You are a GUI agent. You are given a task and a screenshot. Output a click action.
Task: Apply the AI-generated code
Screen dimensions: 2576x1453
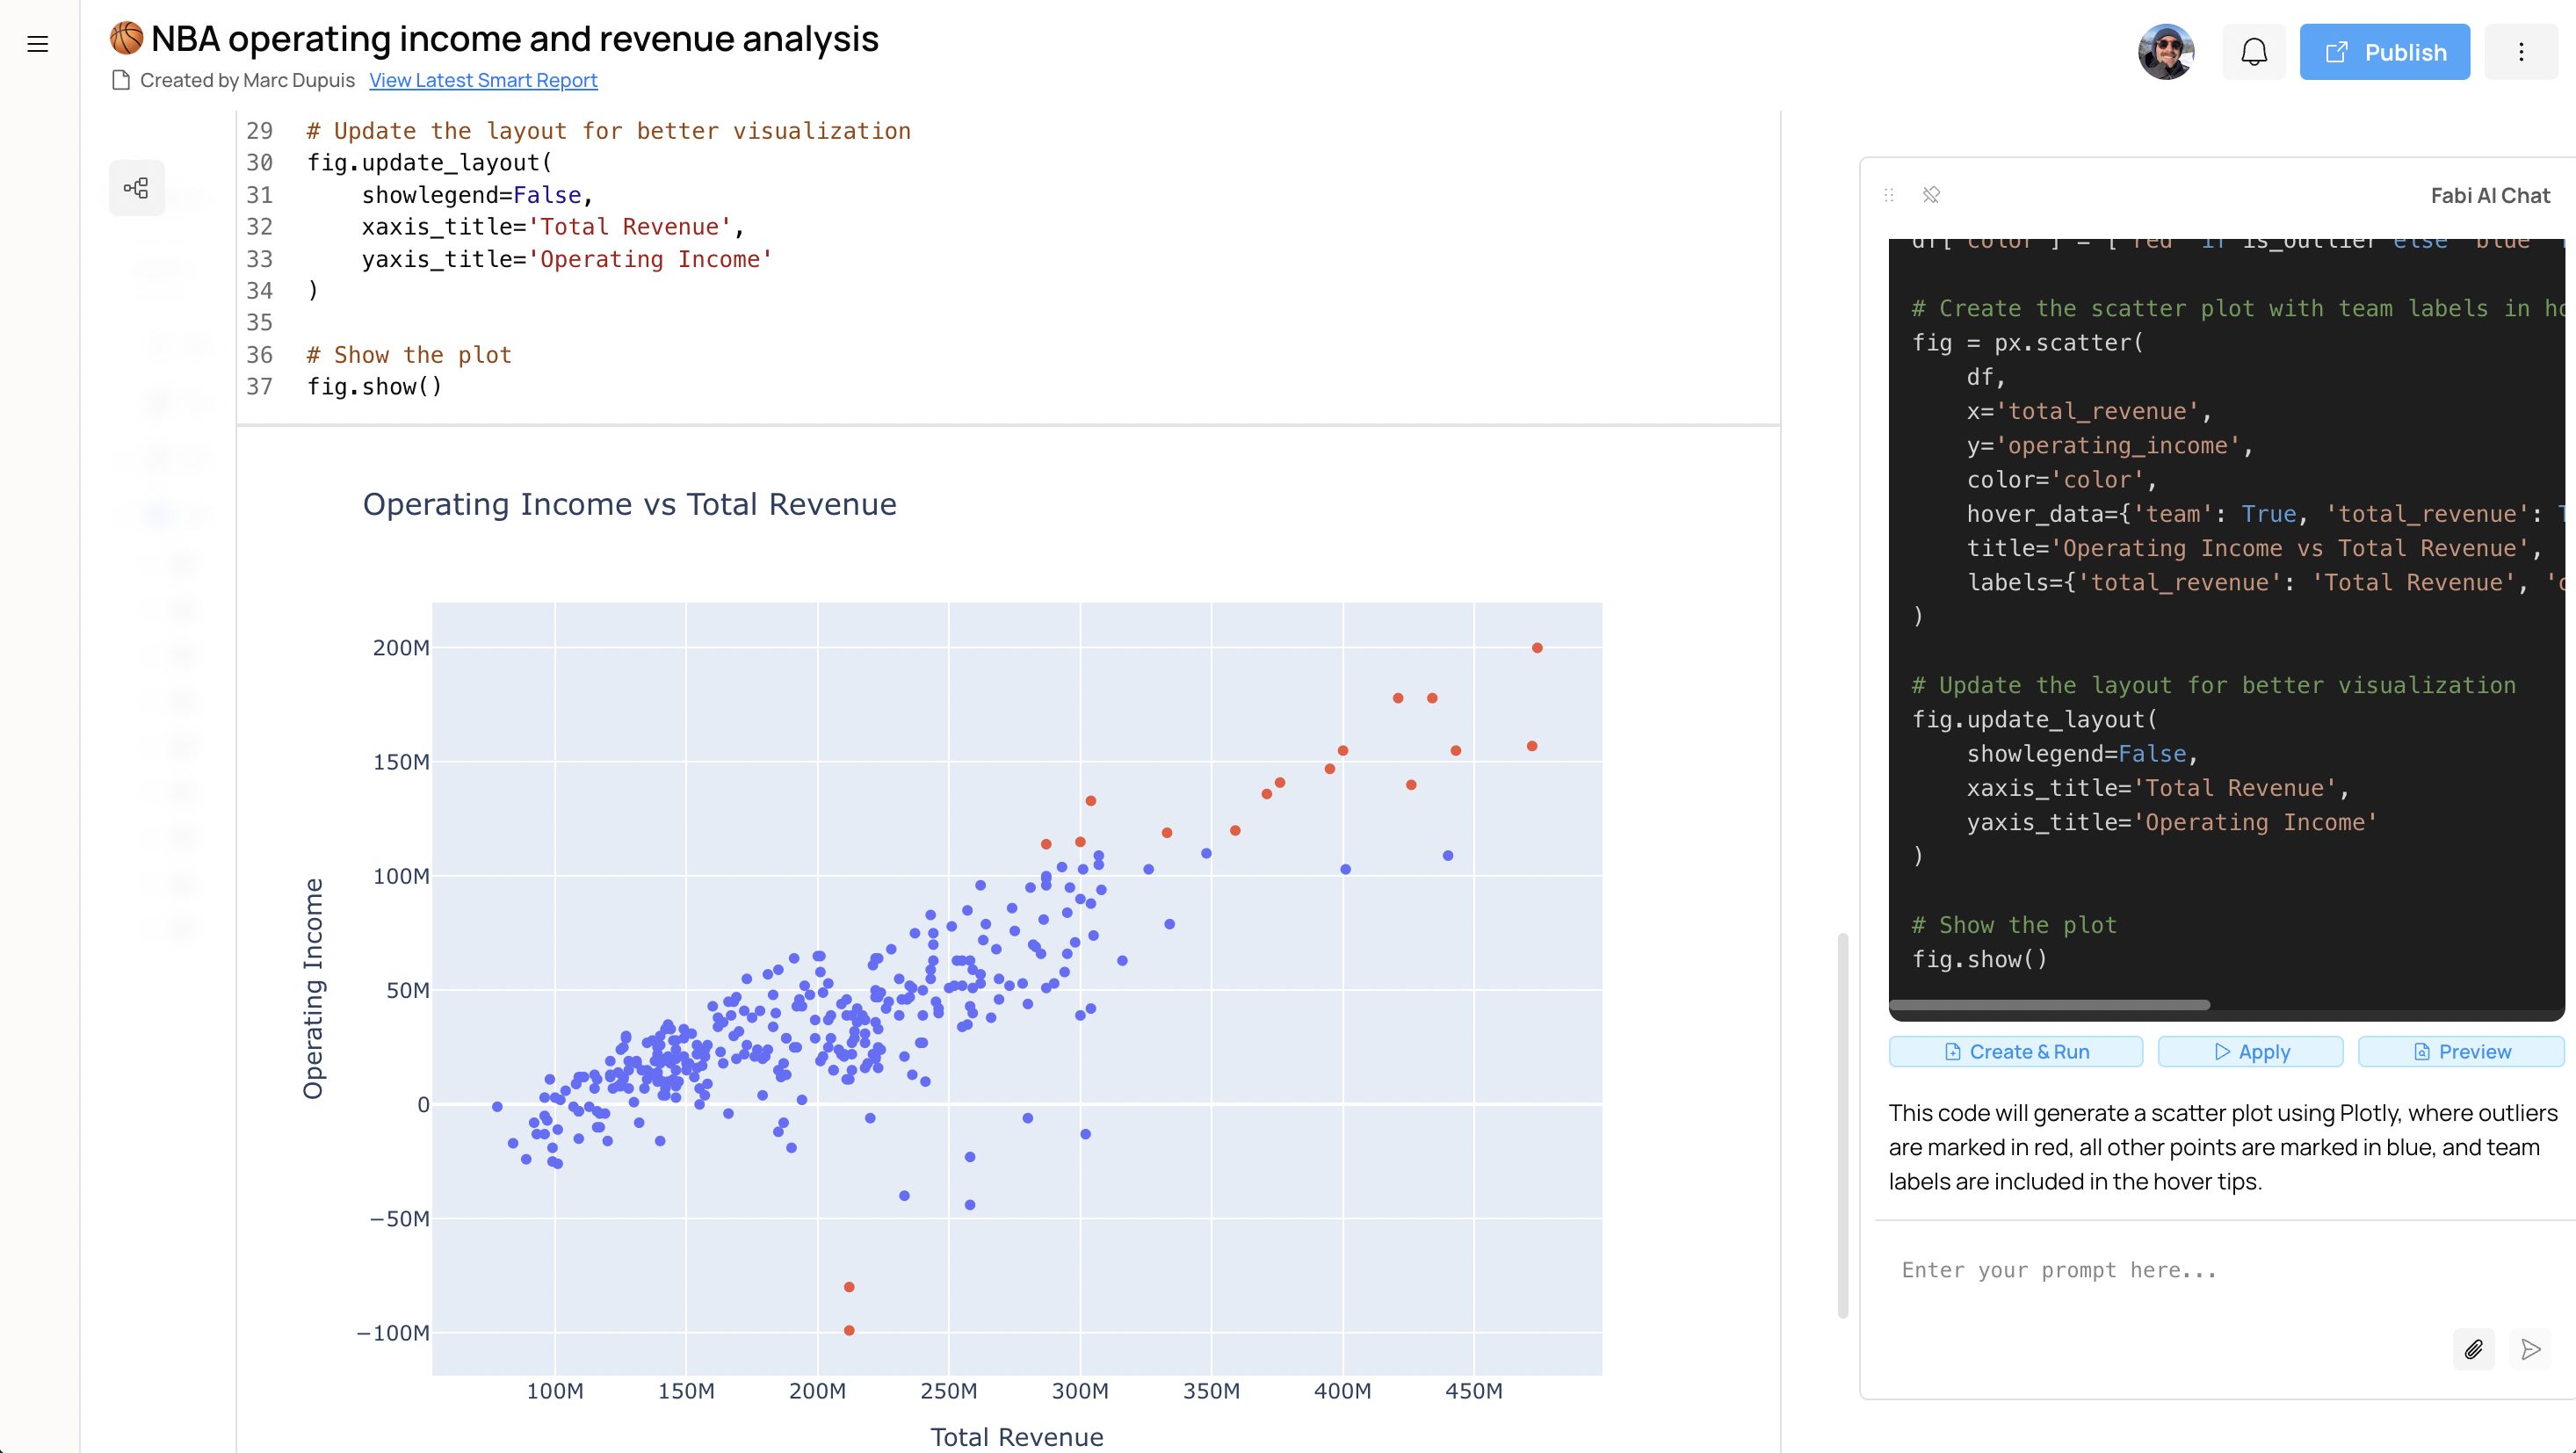tap(2250, 1051)
